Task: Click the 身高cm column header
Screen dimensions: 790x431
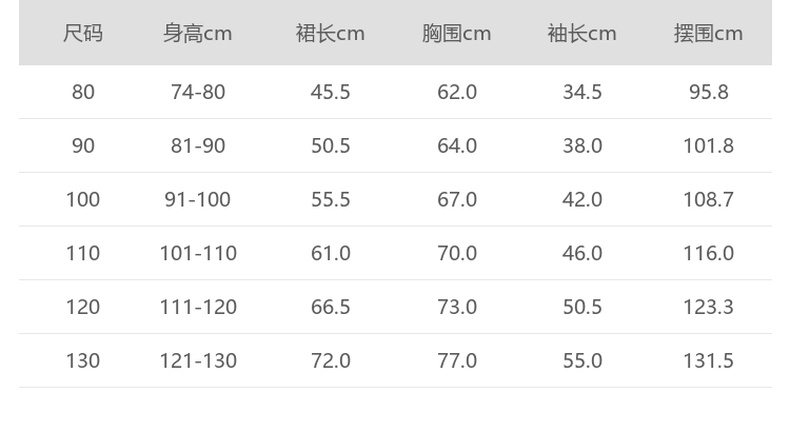Action: click(x=198, y=34)
